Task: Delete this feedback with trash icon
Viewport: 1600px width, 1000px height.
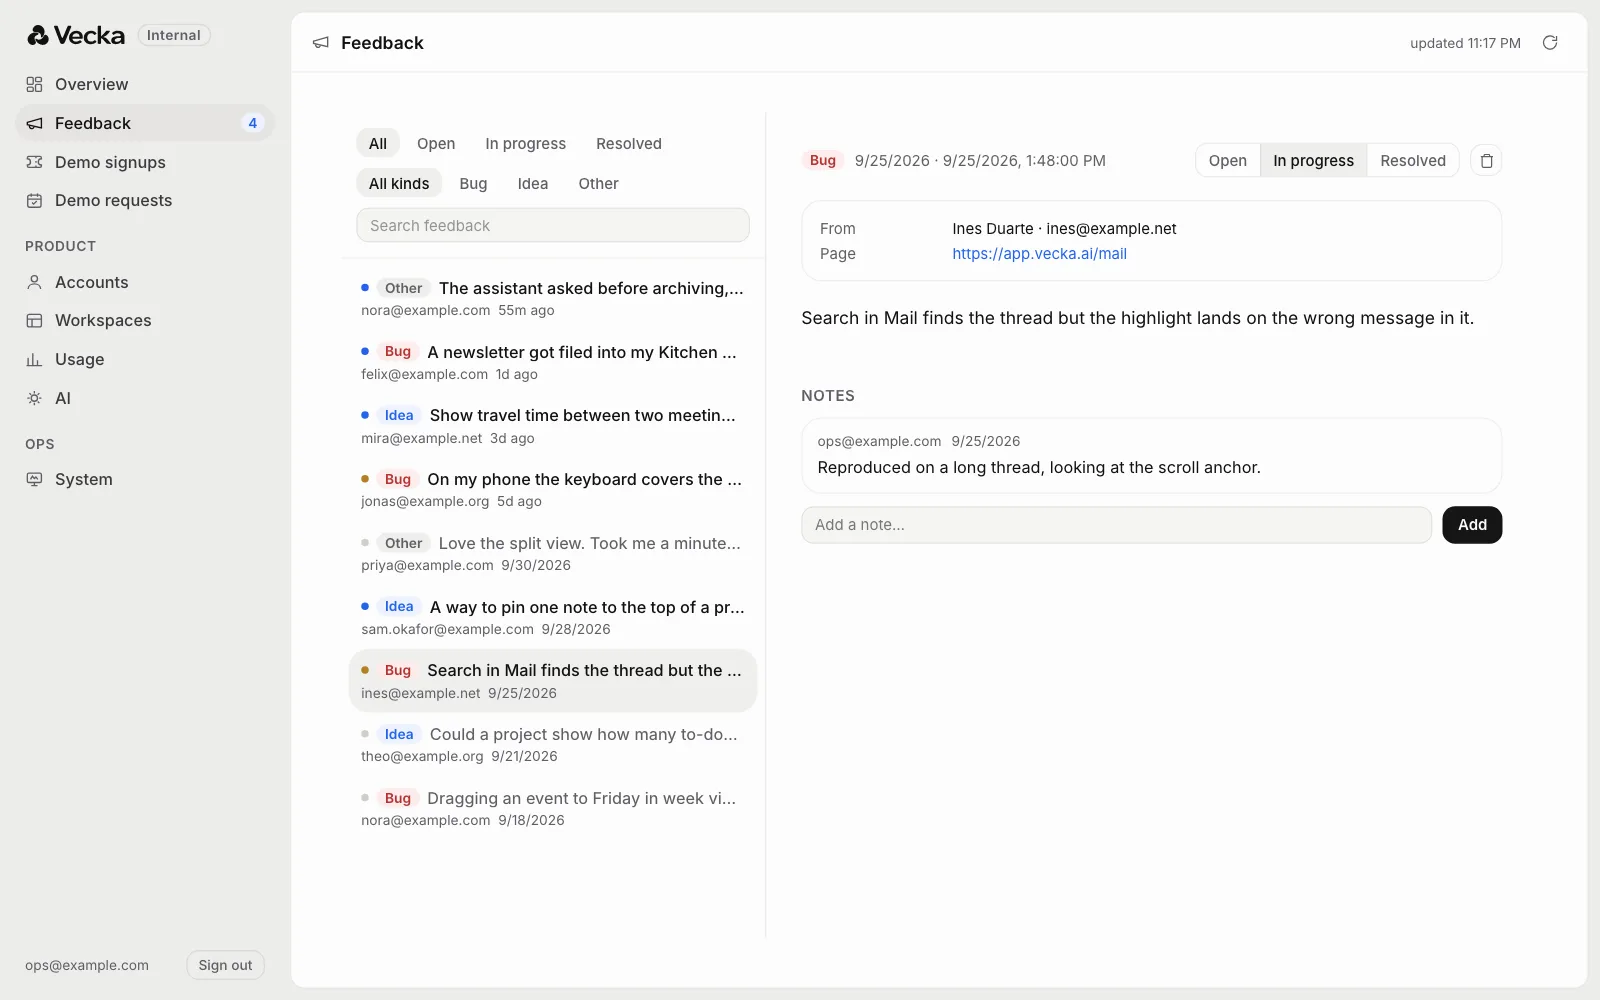Action: coord(1486,160)
